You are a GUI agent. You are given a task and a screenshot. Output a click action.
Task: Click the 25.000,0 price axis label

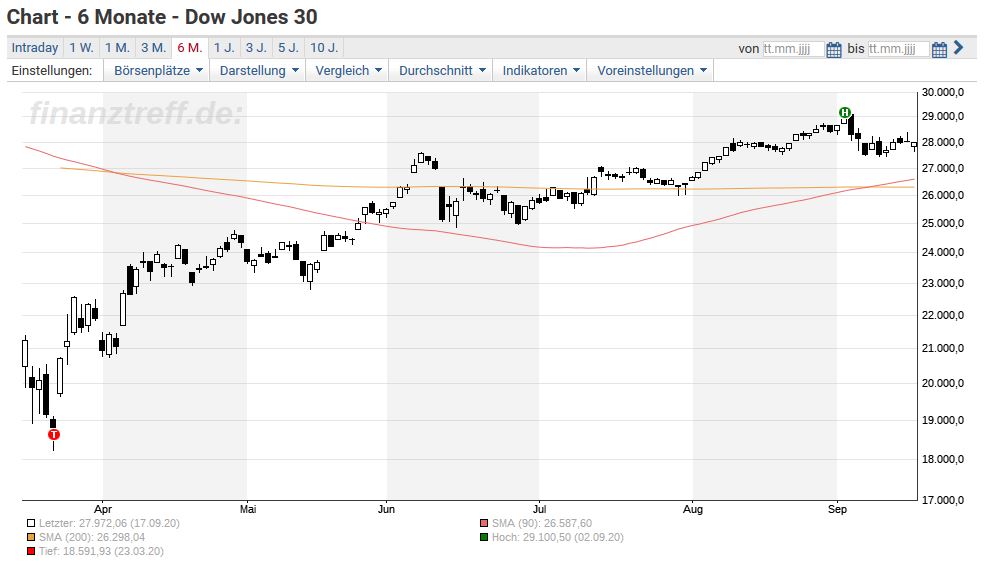[x=943, y=224]
